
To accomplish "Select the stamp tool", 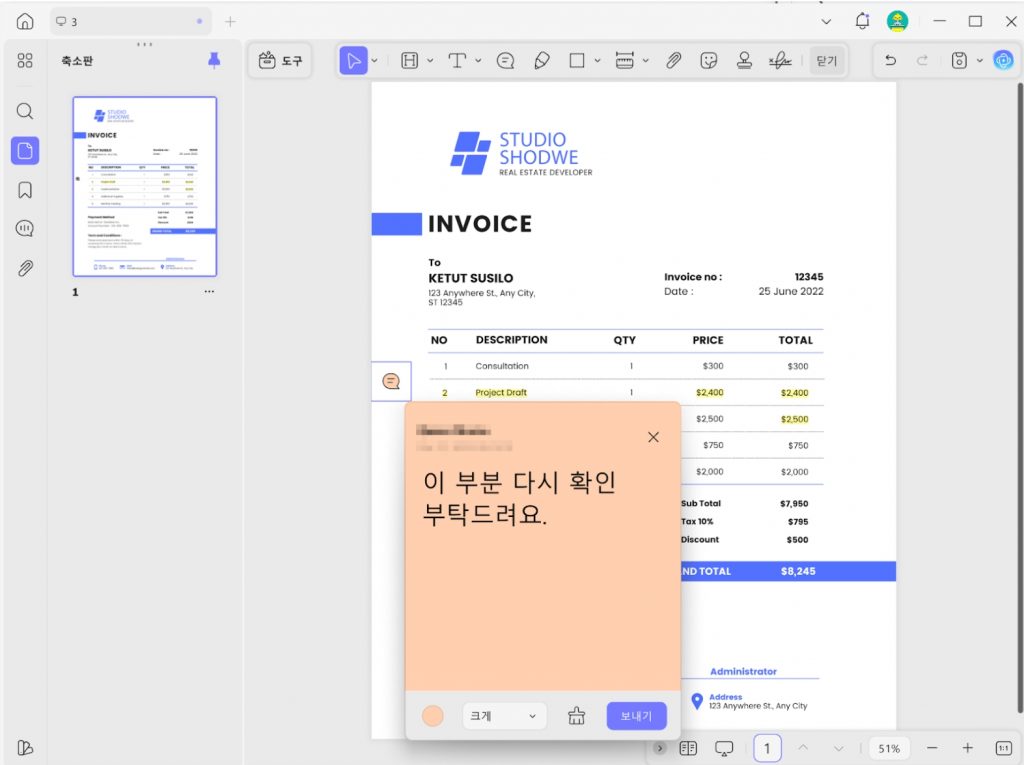I will (x=744, y=61).
